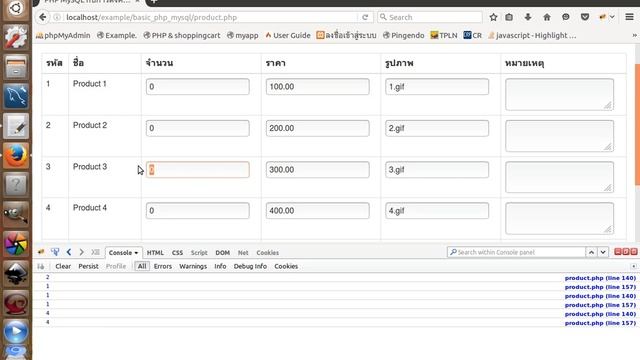640x360 pixels.
Task: Open the chat smiley icon in toolbar
Action: pos(566,17)
